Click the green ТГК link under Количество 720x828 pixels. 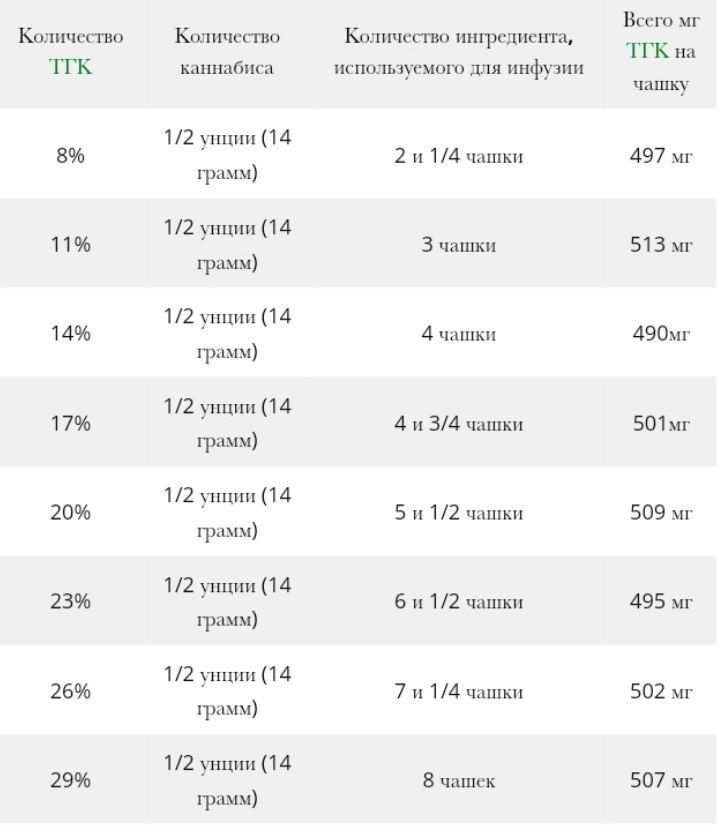(x=70, y=67)
